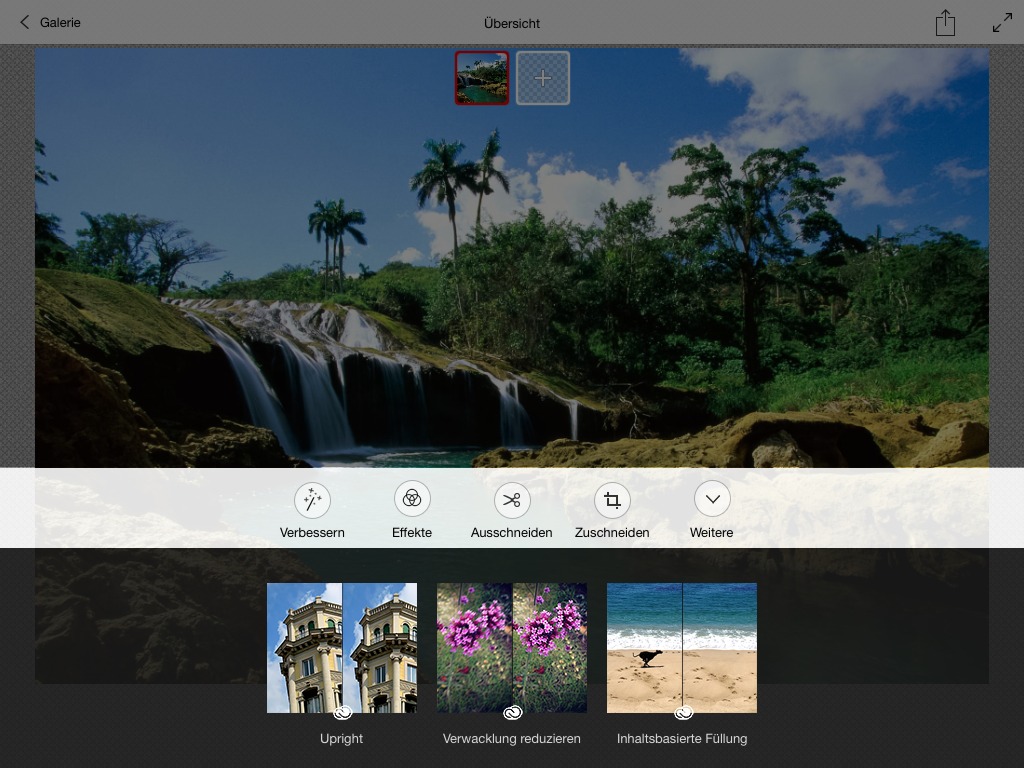Activate the Zuschneiden crop tool
This screenshot has width=1024, height=768.
tap(612, 499)
